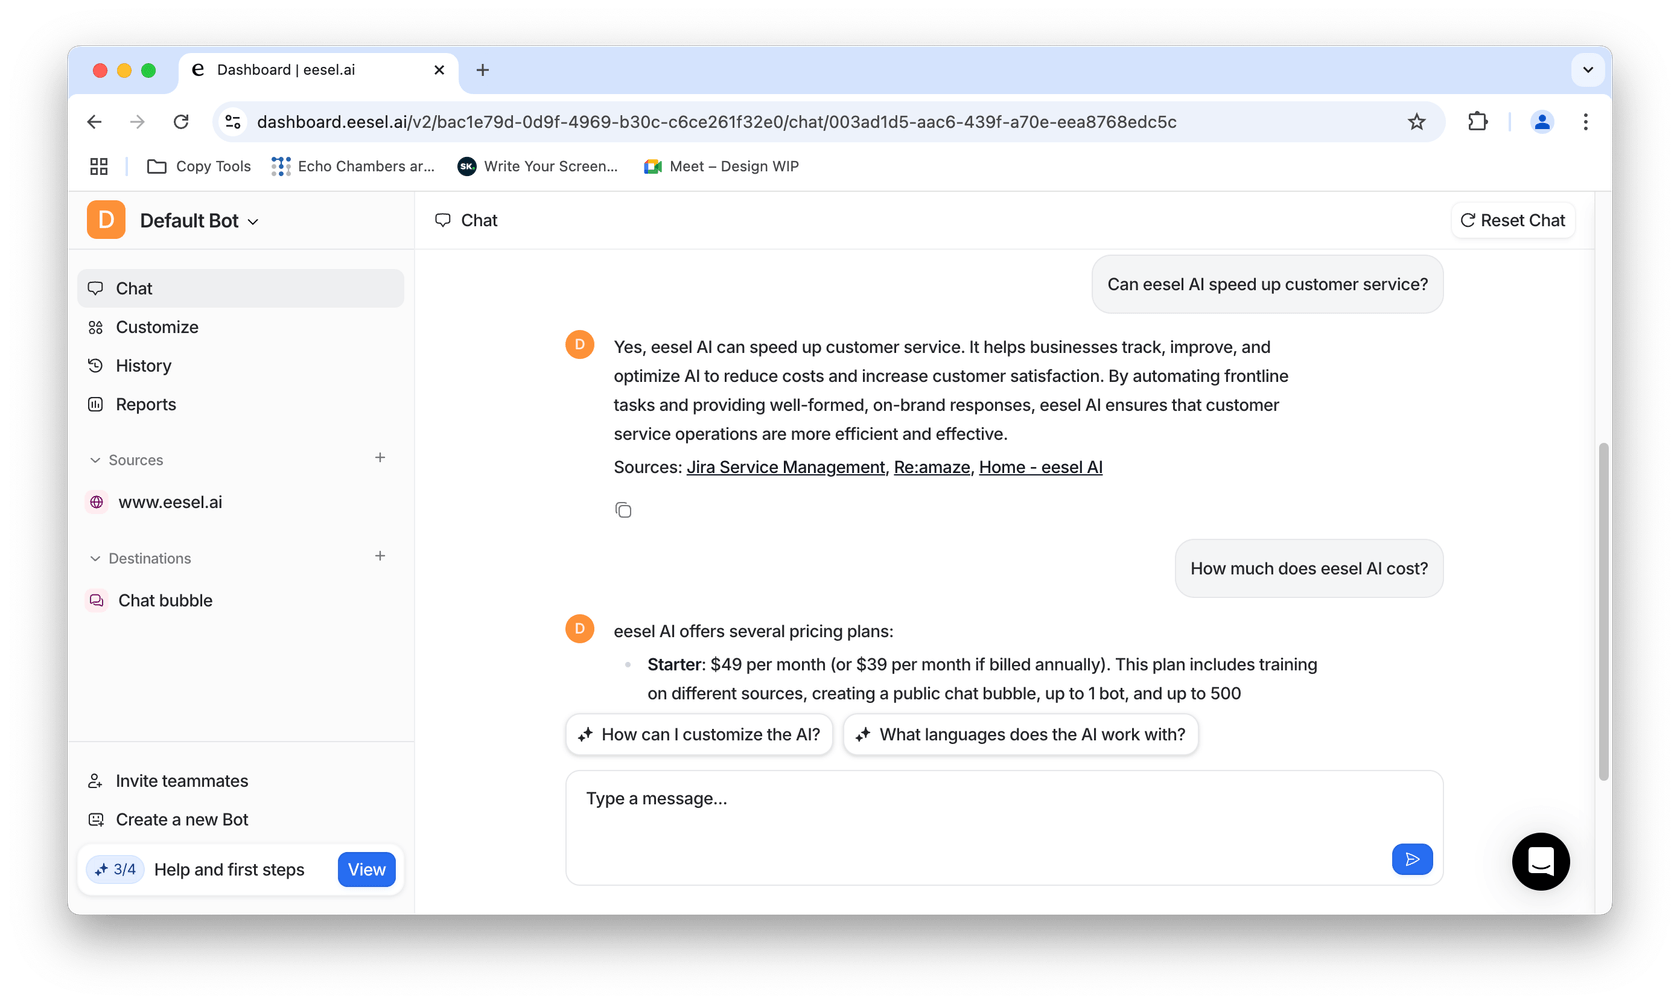Select the 'How can I customize the AI?' suggestion

699,735
